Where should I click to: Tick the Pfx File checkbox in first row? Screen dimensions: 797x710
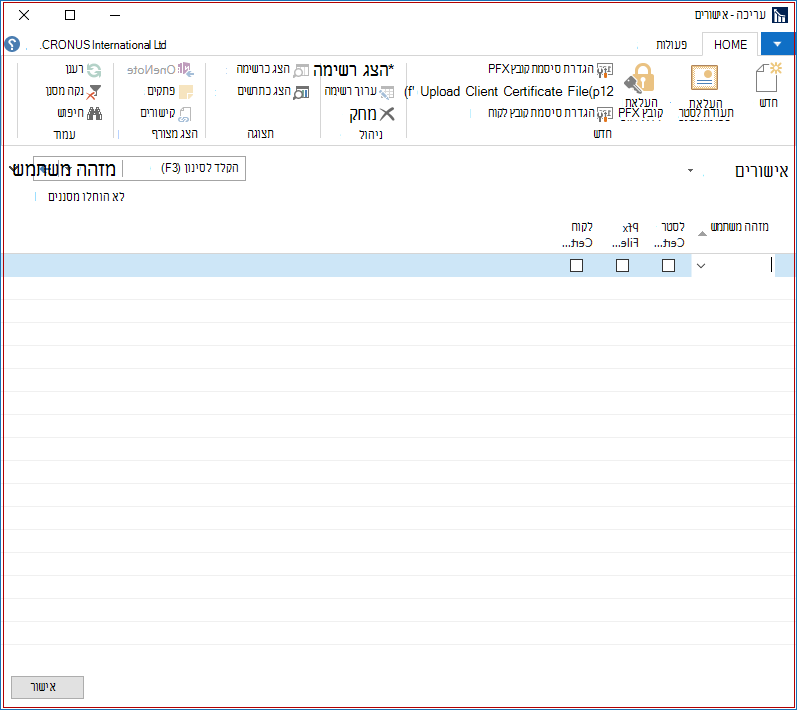(x=623, y=266)
